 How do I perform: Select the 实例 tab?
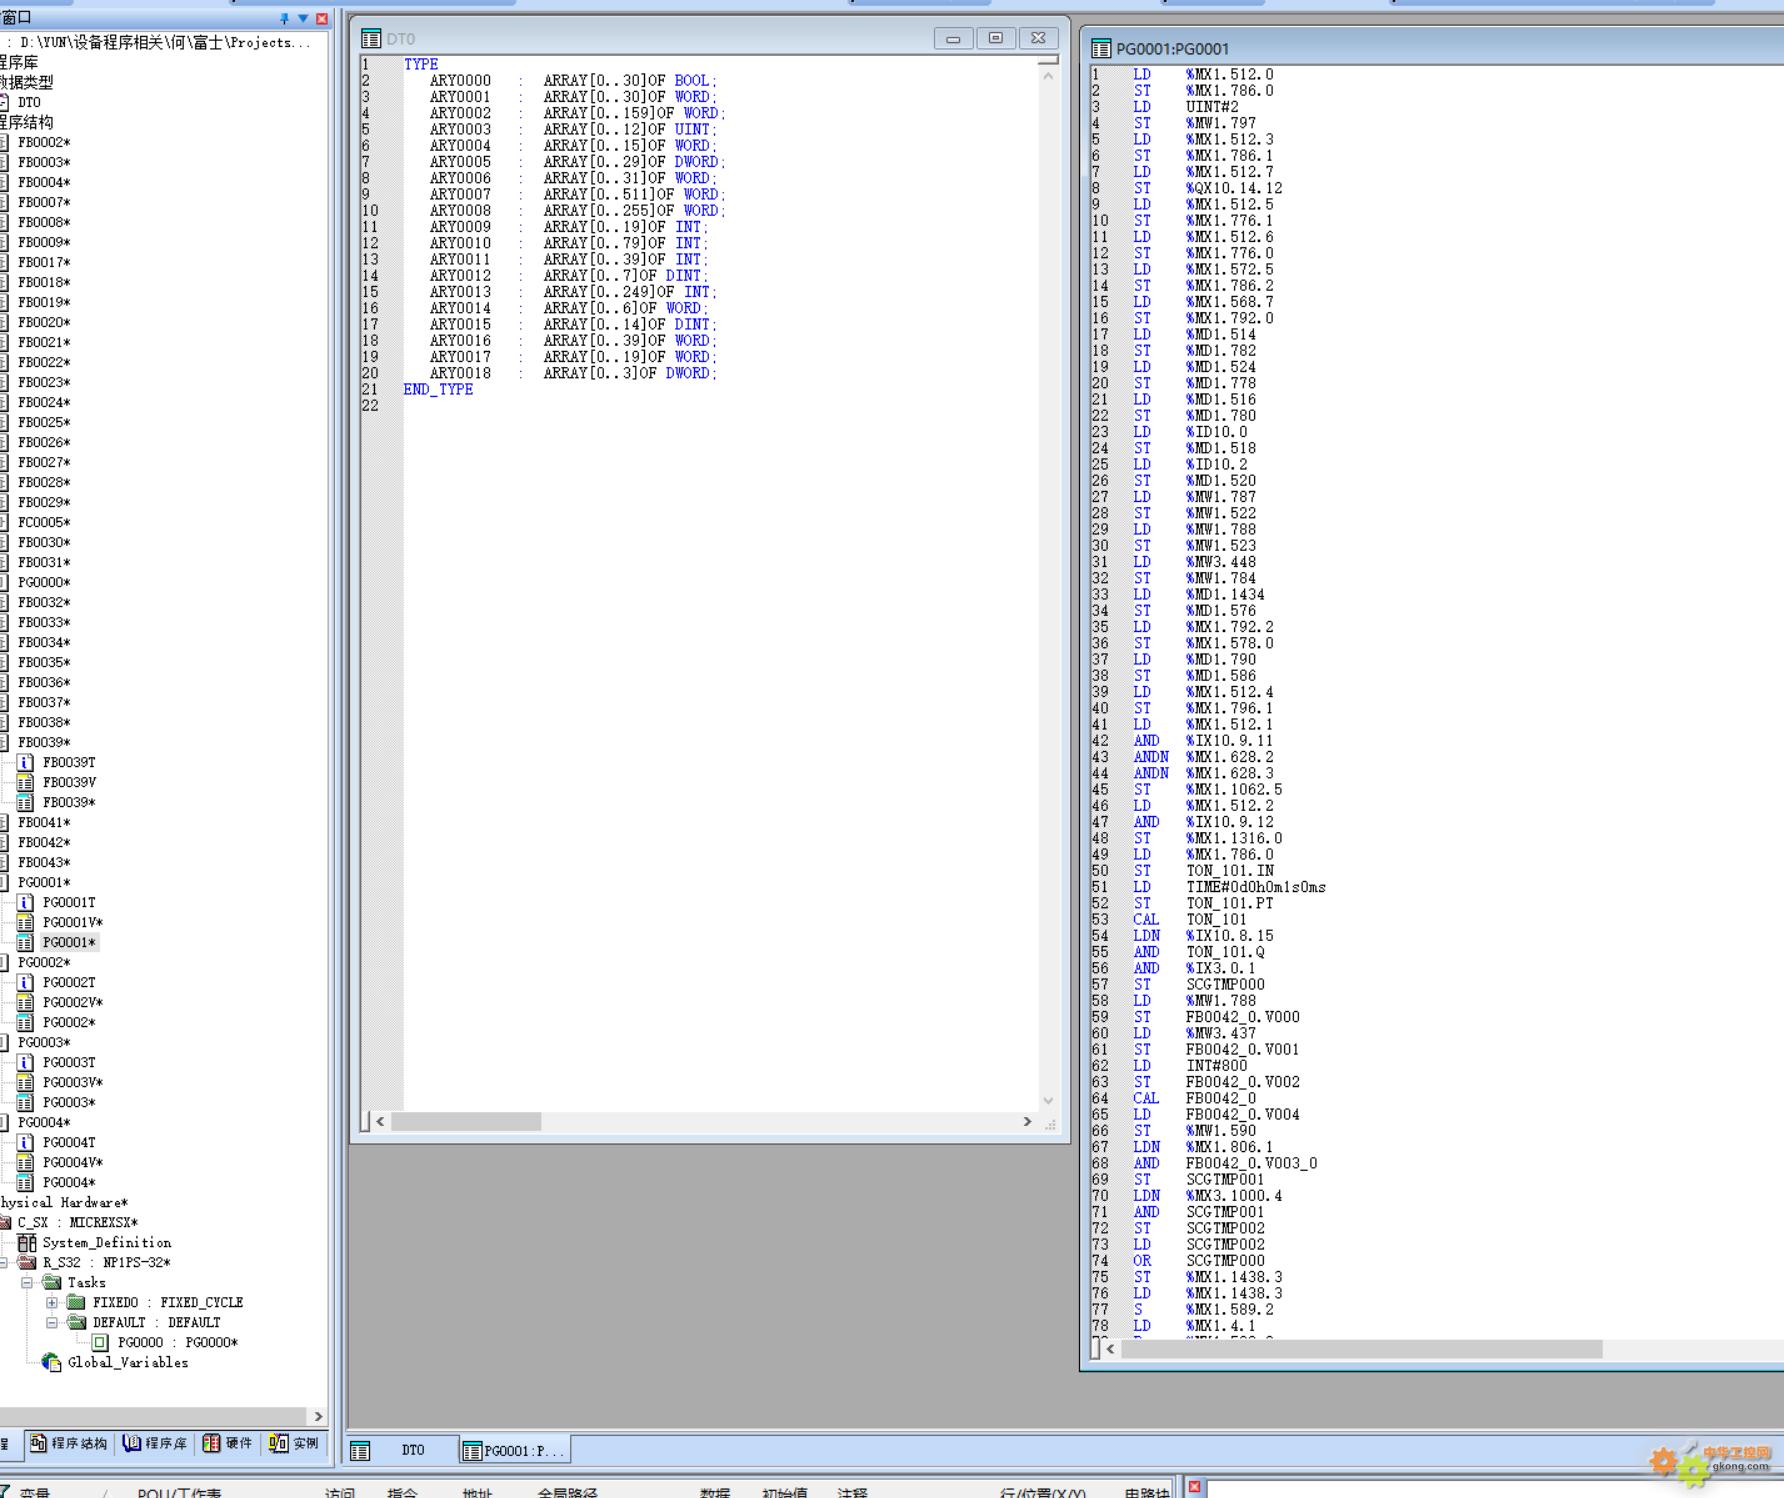click(x=294, y=1443)
